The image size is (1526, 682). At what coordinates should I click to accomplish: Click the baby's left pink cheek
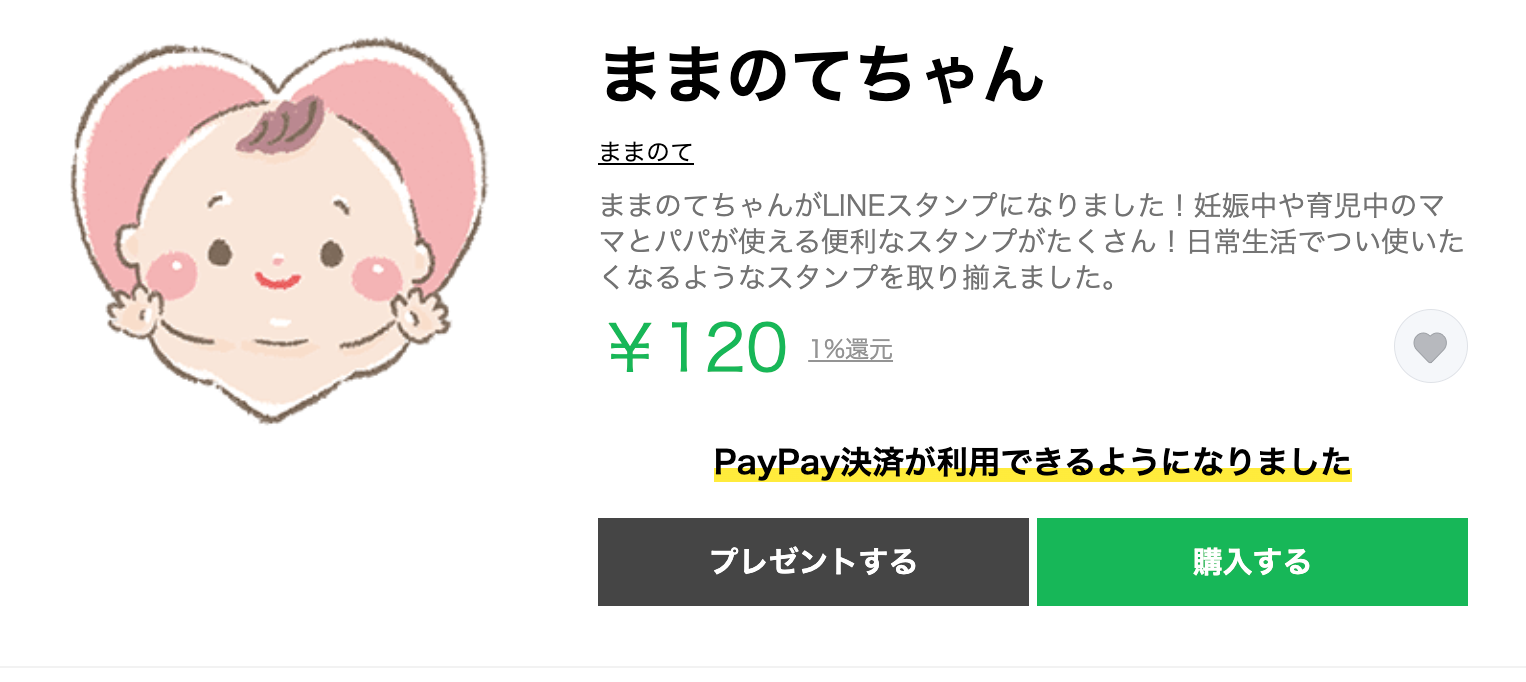[x=172, y=274]
